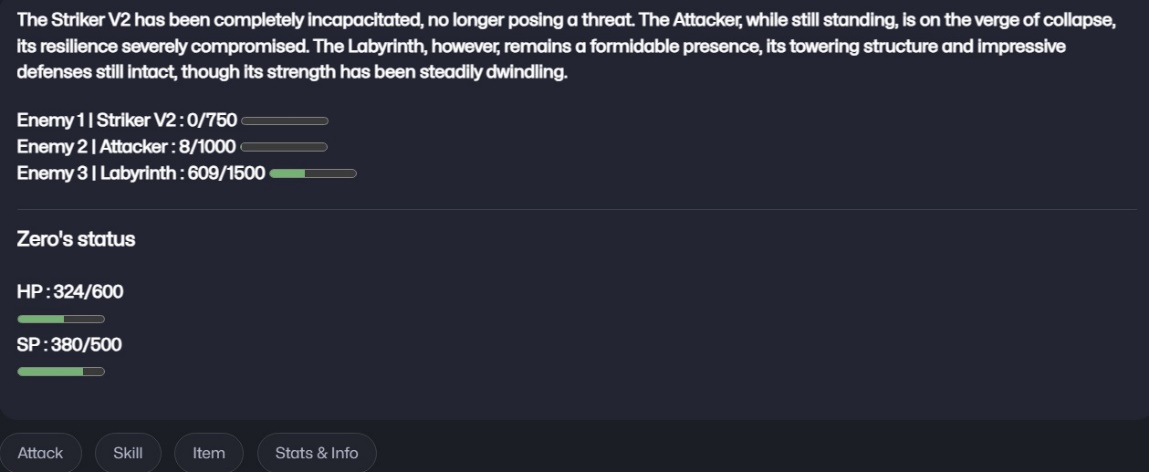
Task: Click the 0/750 Striker health value
Action: [x=213, y=120]
